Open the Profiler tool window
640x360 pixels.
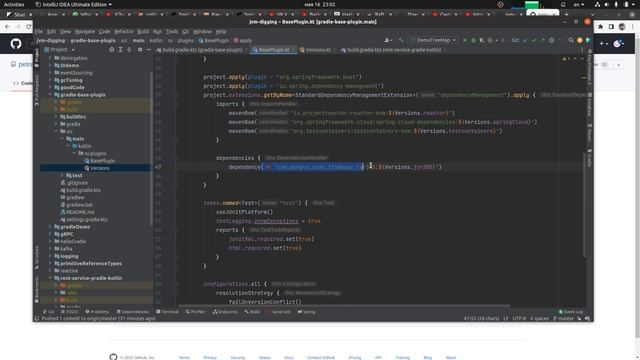tap(195, 312)
